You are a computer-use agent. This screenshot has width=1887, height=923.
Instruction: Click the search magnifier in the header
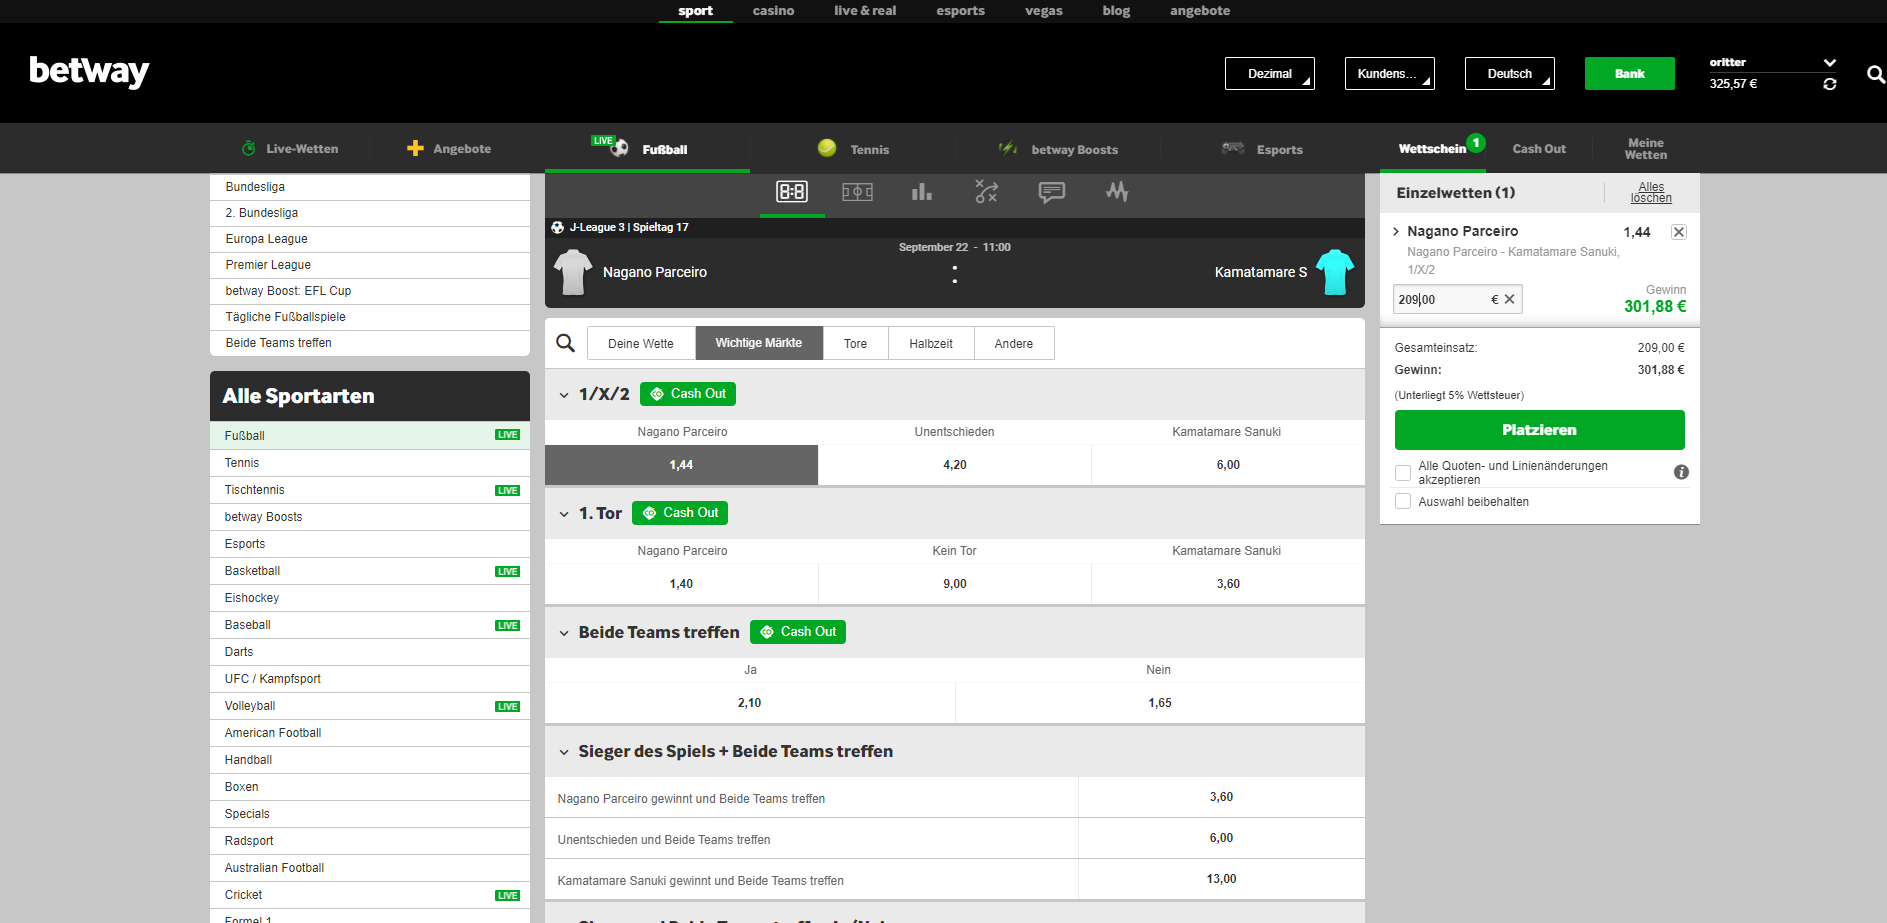pyautogui.click(x=1875, y=74)
